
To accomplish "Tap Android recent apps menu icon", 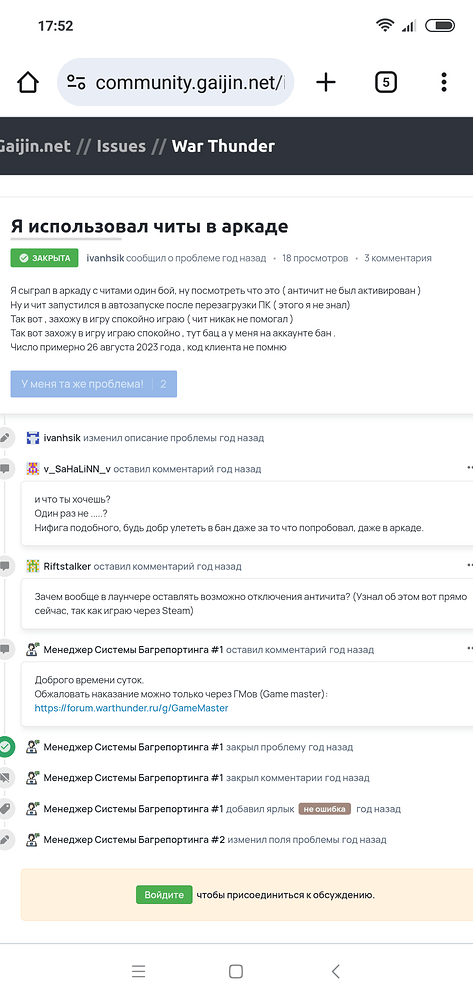I will [x=138, y=971].
